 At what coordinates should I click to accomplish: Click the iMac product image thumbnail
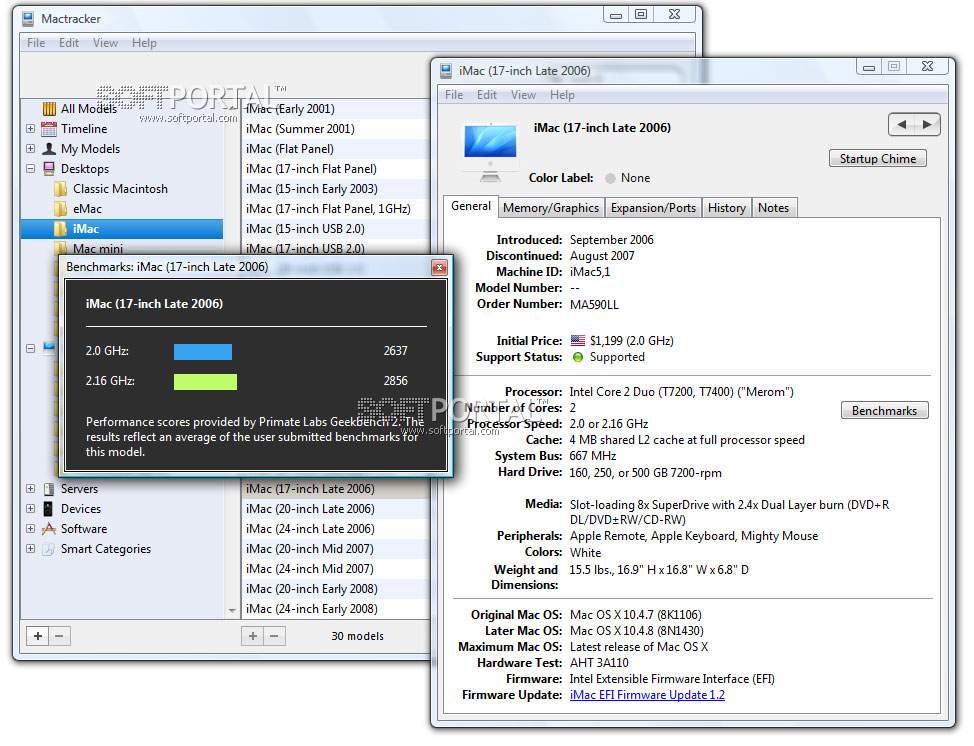click(490, 152)
